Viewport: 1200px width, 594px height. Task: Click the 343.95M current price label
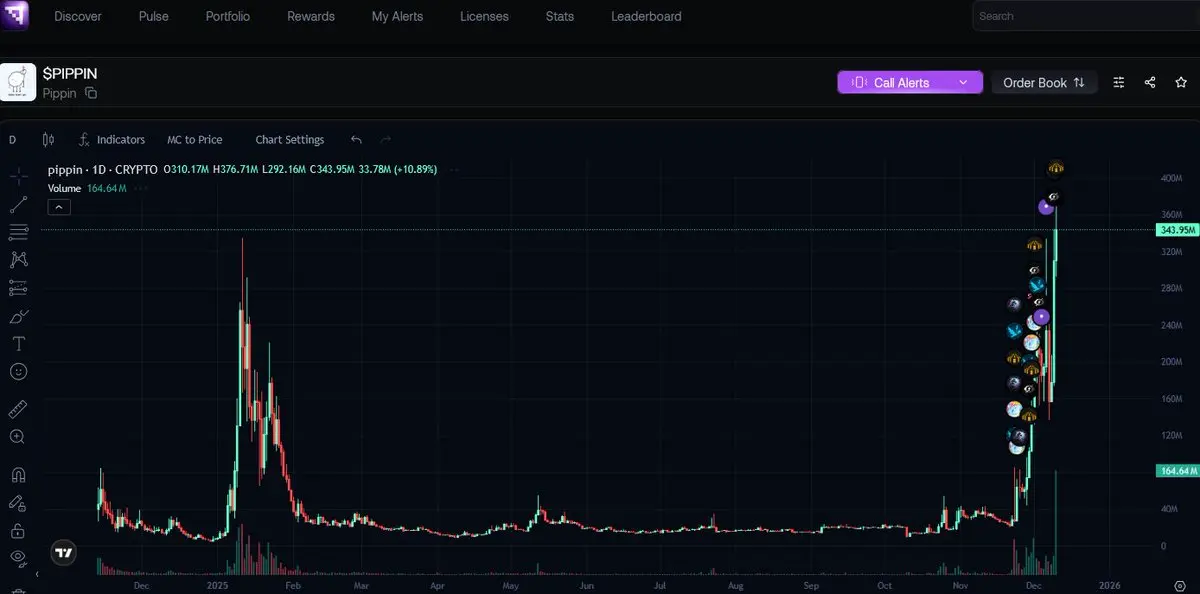(x=1177, y=230)
